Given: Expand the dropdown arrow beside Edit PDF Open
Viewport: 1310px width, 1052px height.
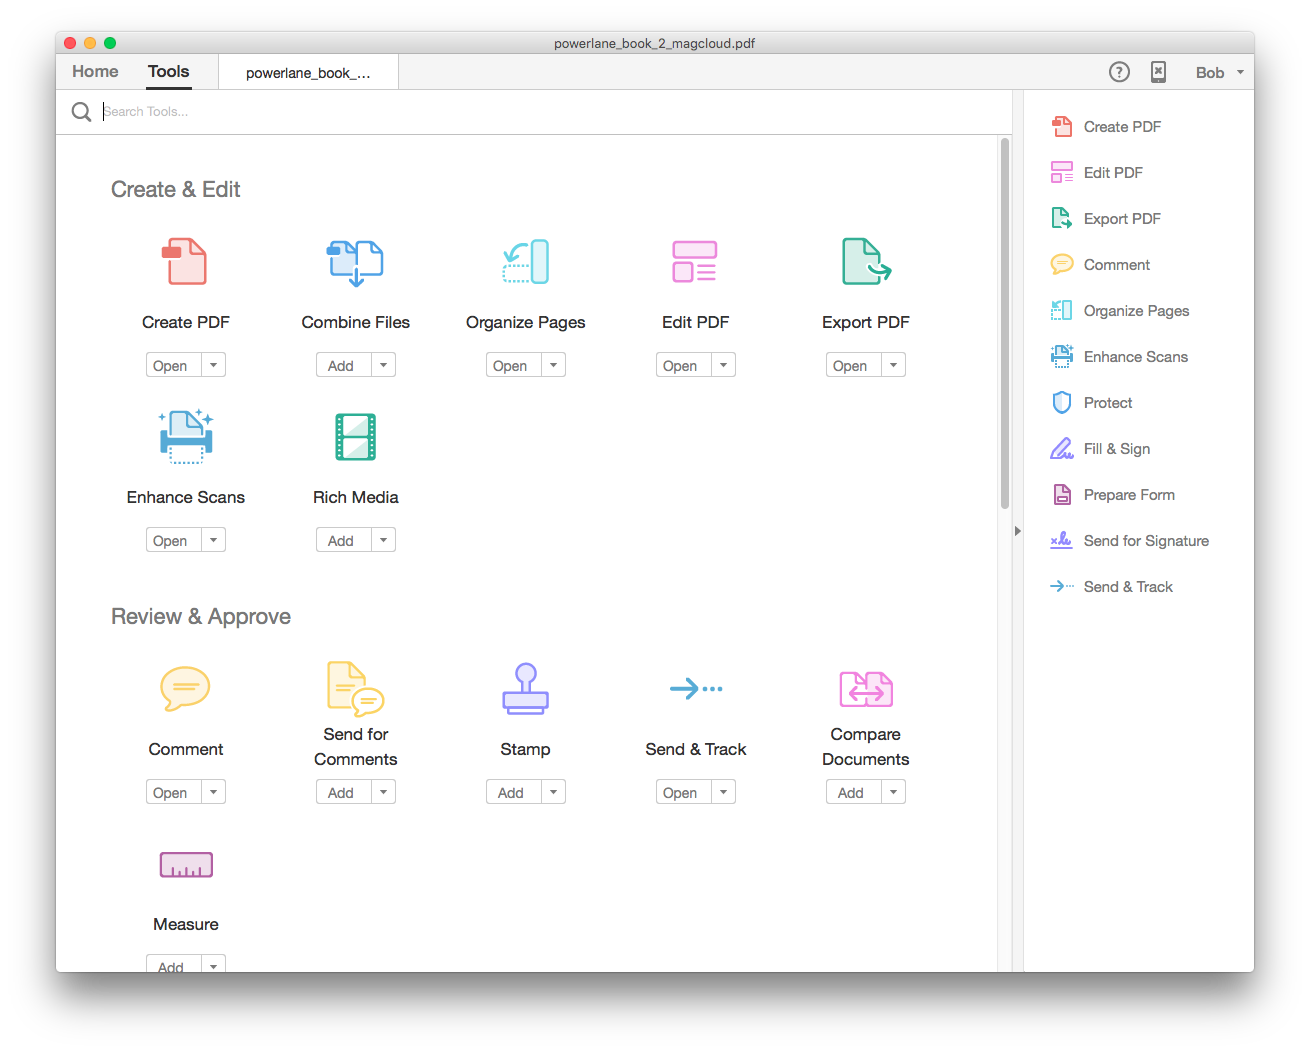Looking at the screenshot, I should 724,365.
